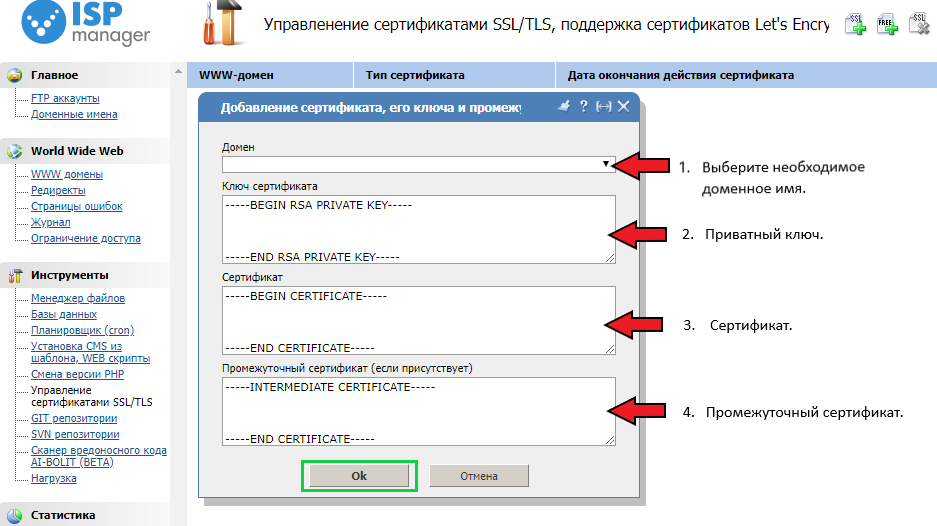Image resolution: width=937 pixels, height=526 pixels.
Task: Open the Доменные имена link
Action: click(74, 114)
